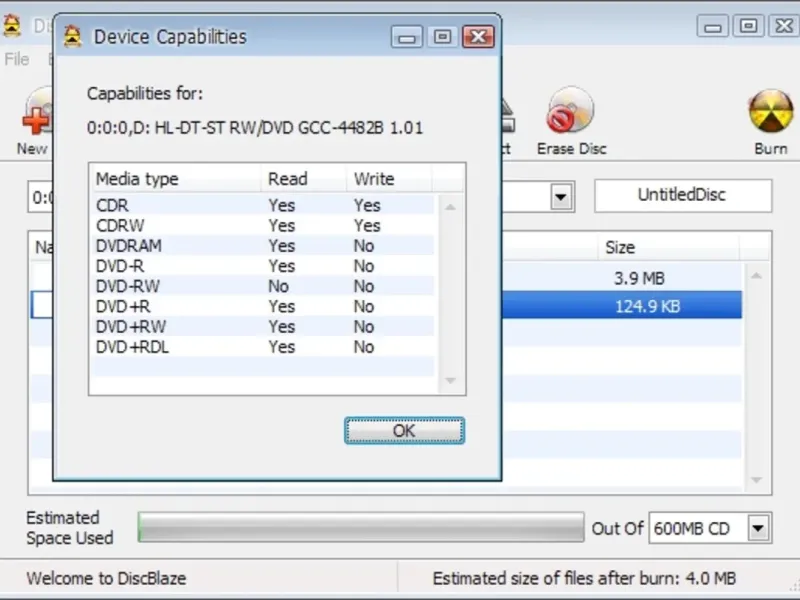Click OK in Device Capabilities dialog
The width and height of the screenshot is (800, 600).
[404, 431]
